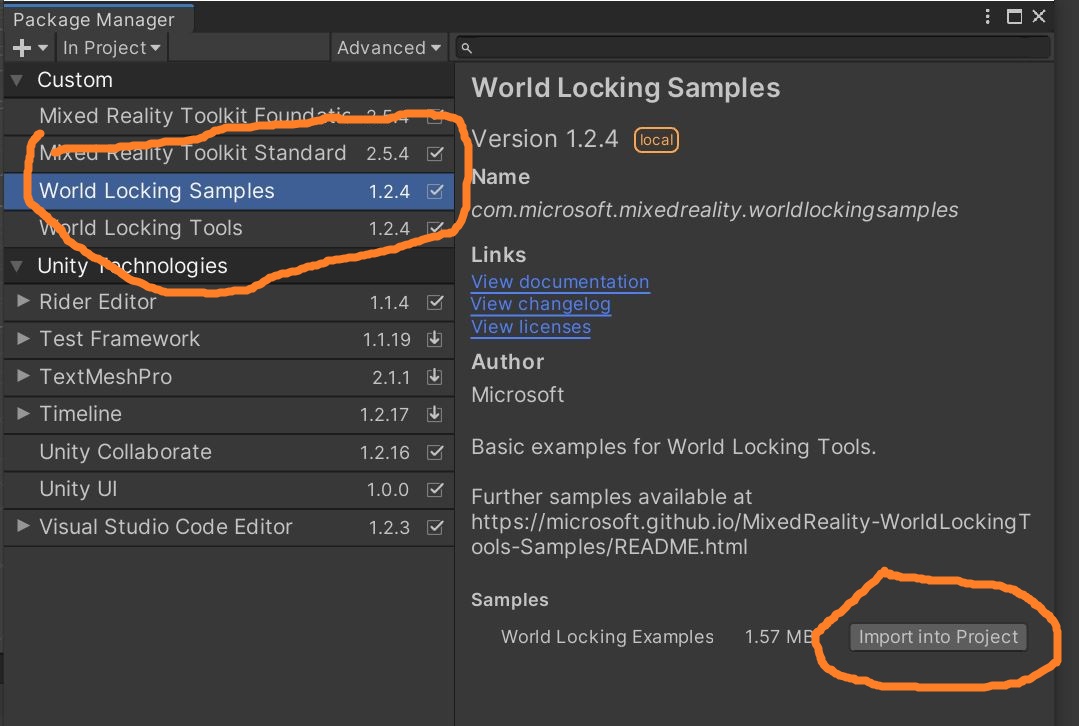Open the Advanced dropdown
Image resolution: width=1079 pixels, height=726 pixels.
click(388, 47)
